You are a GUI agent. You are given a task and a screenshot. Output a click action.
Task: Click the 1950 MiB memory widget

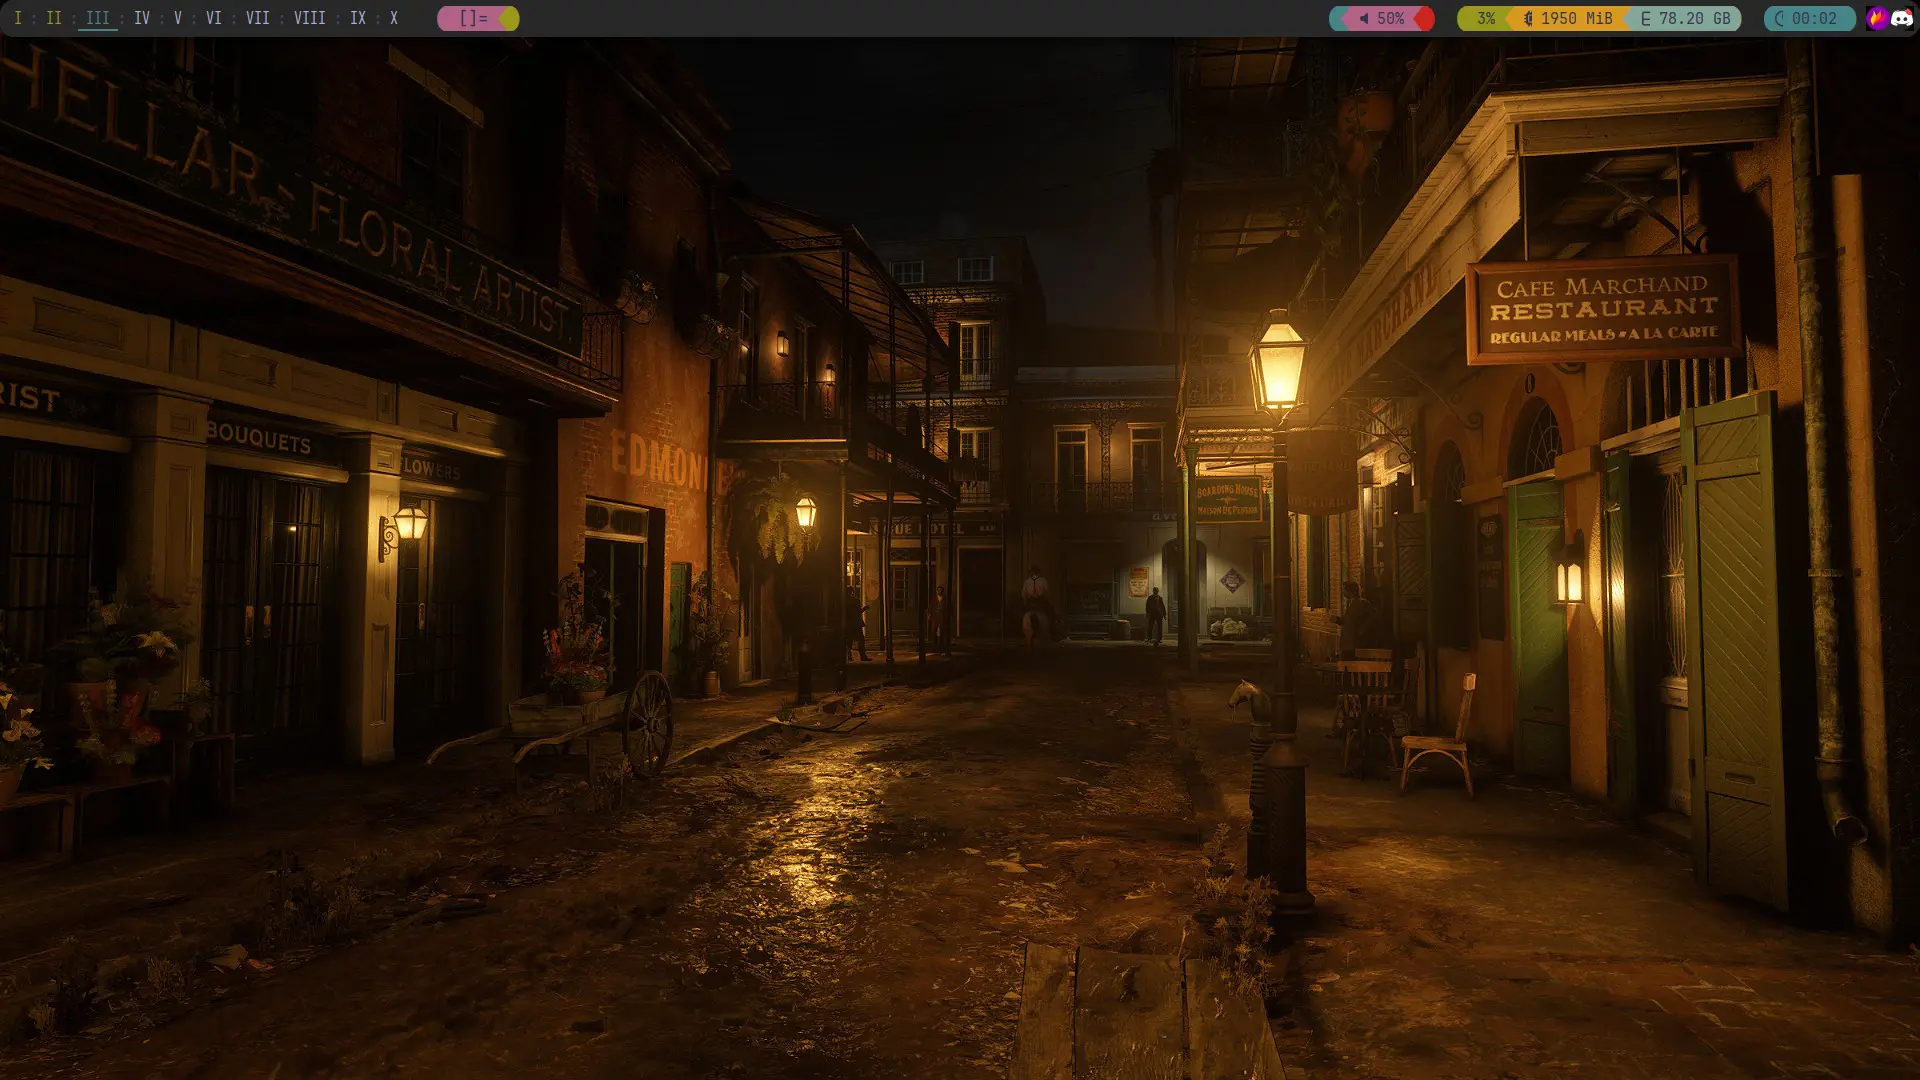pos(1568,18)
